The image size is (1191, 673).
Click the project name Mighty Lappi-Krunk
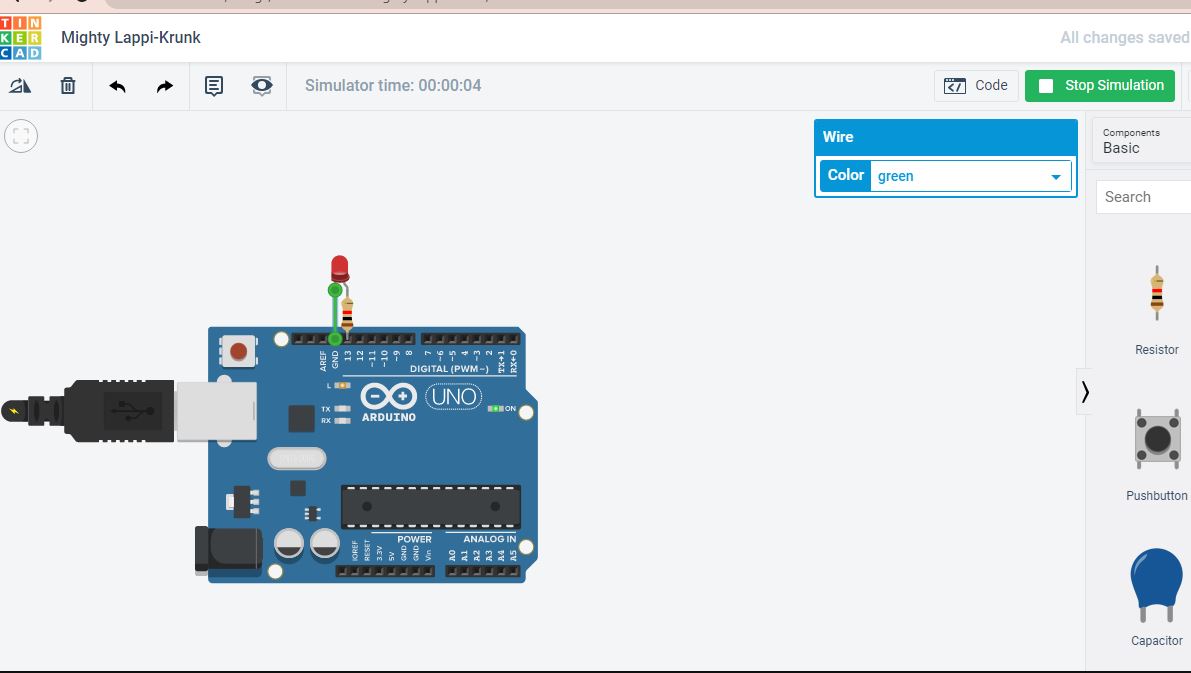(131, 37)
